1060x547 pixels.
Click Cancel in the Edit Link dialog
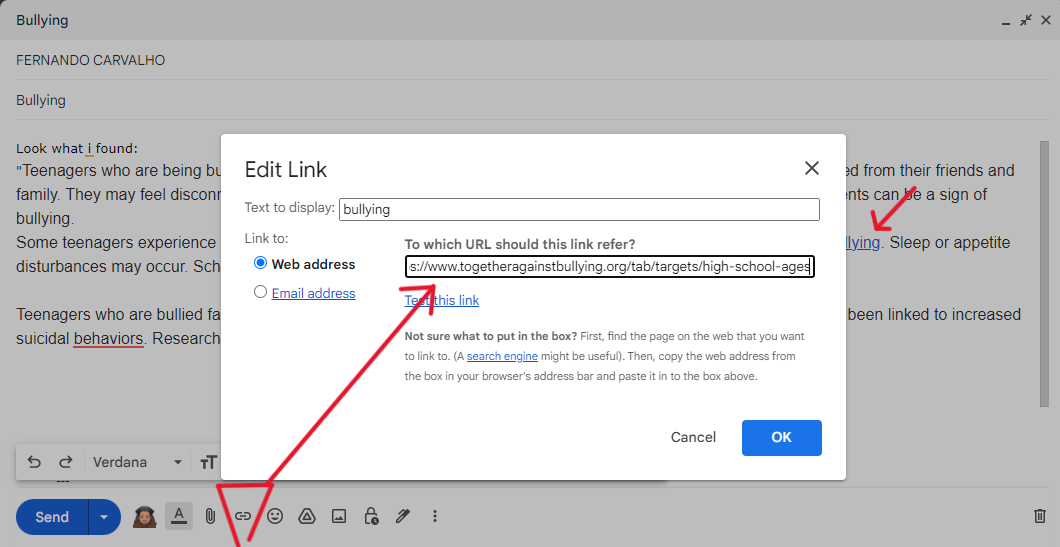click(x=693, y=437)
